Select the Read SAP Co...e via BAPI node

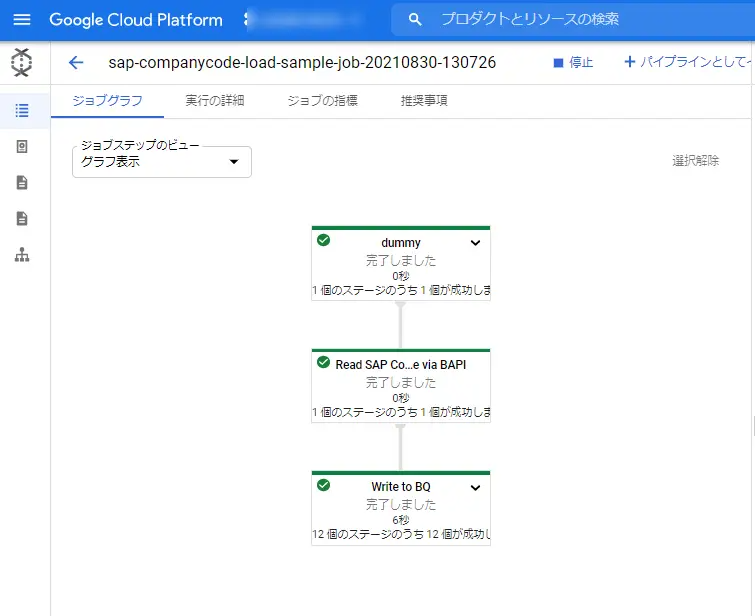401,386
